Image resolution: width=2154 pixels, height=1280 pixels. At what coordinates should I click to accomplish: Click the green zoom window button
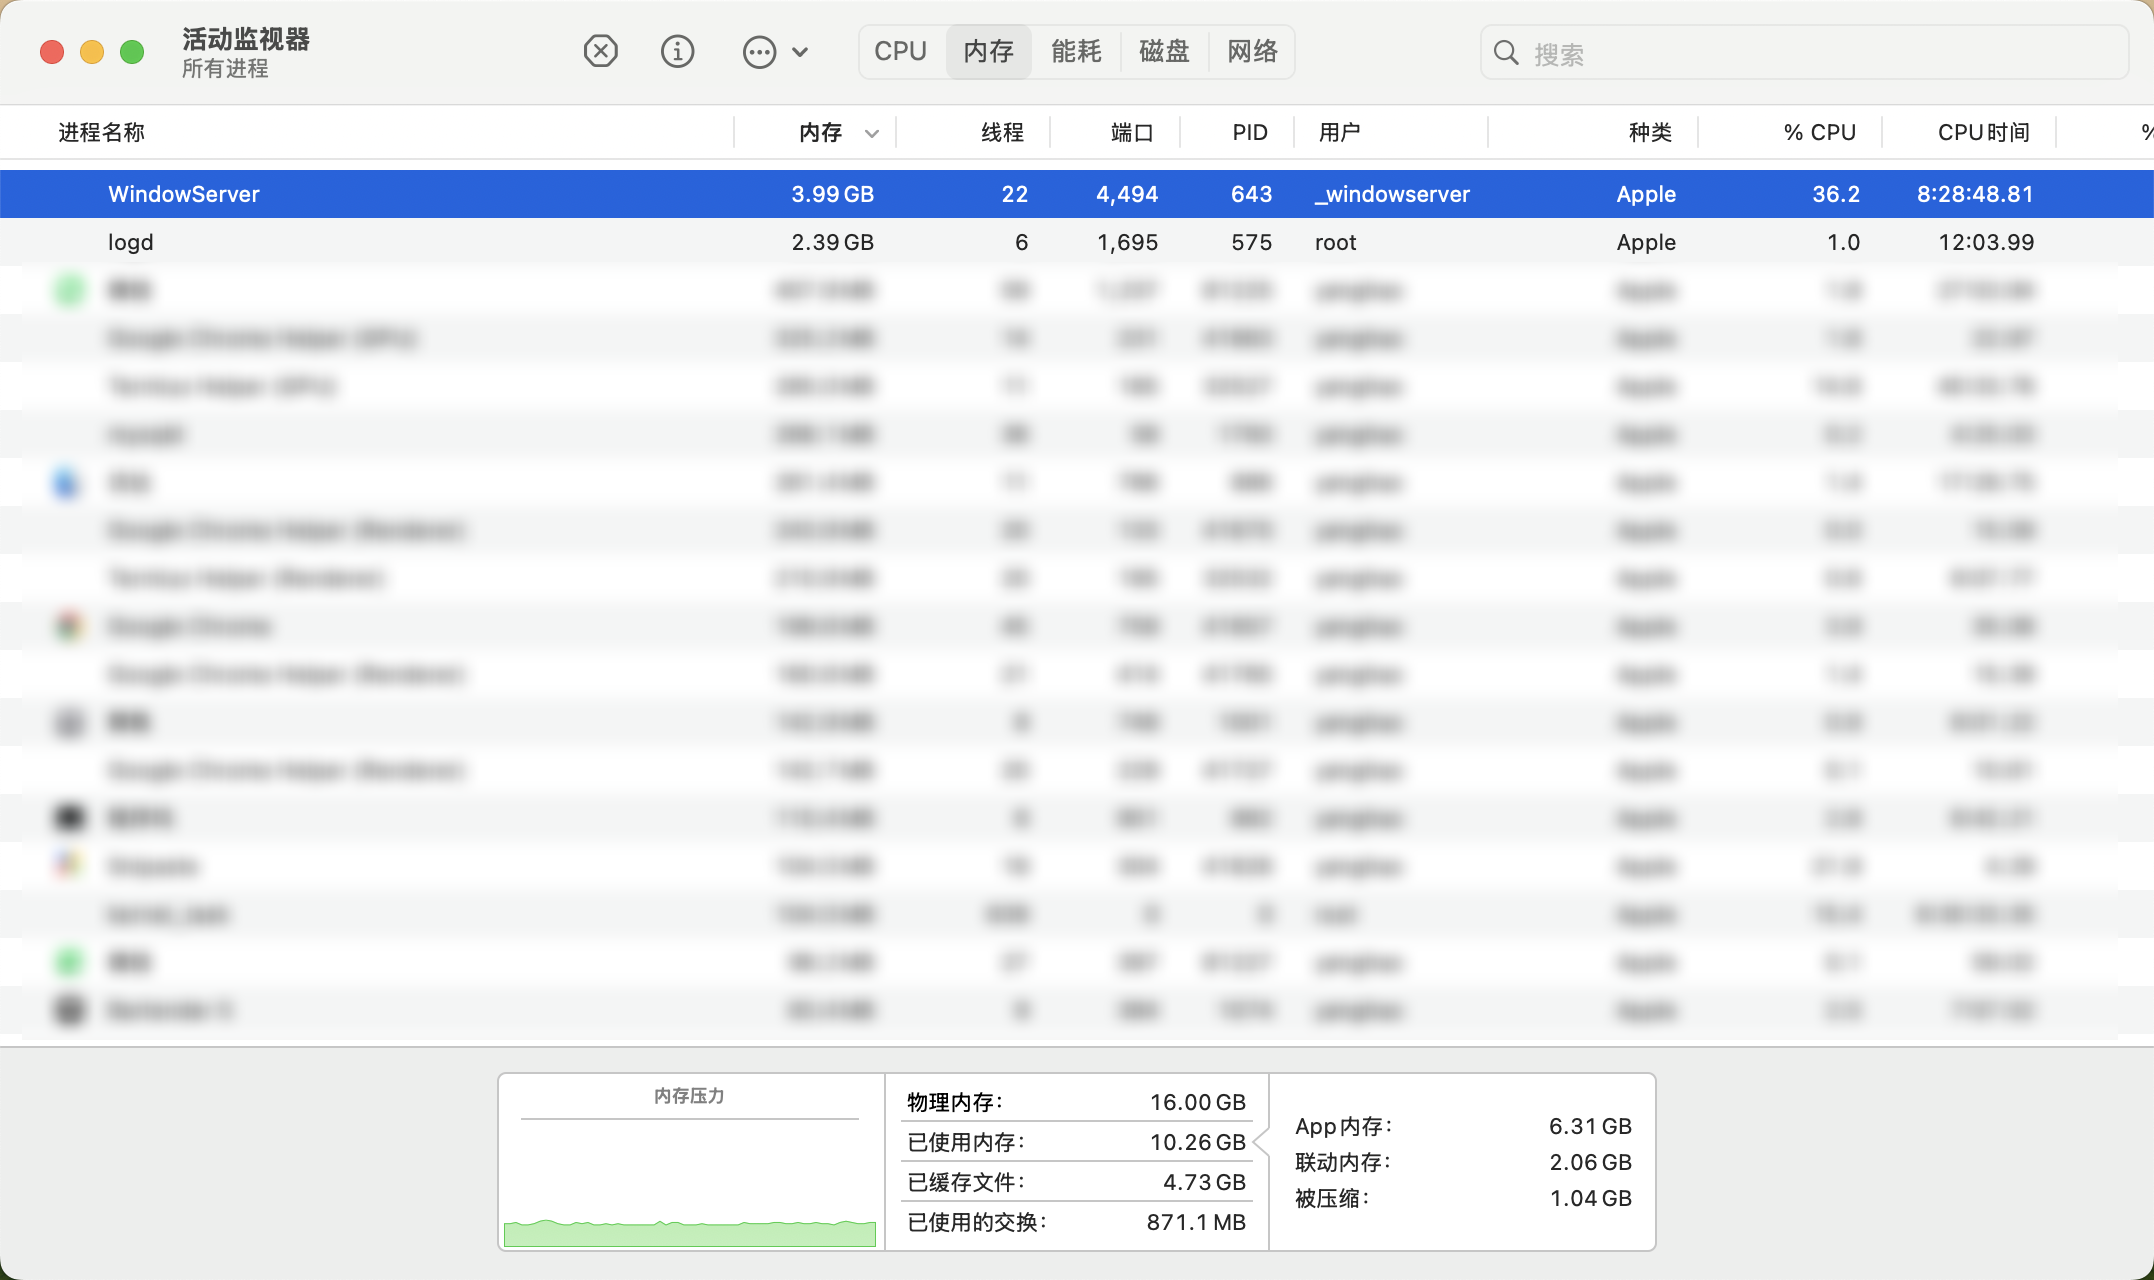coord(132,52)
